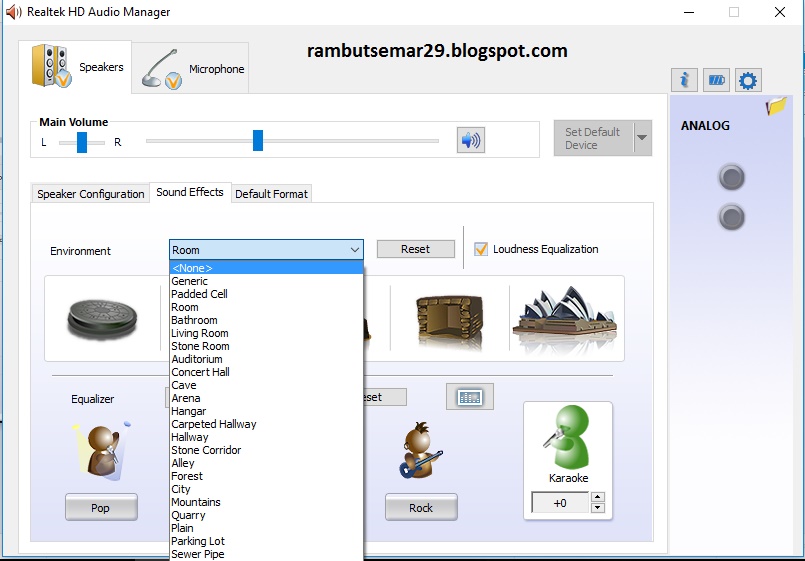This screenshot has height=561, width=805.
Task: Choose Plain environment option
Action: point(266,528)
